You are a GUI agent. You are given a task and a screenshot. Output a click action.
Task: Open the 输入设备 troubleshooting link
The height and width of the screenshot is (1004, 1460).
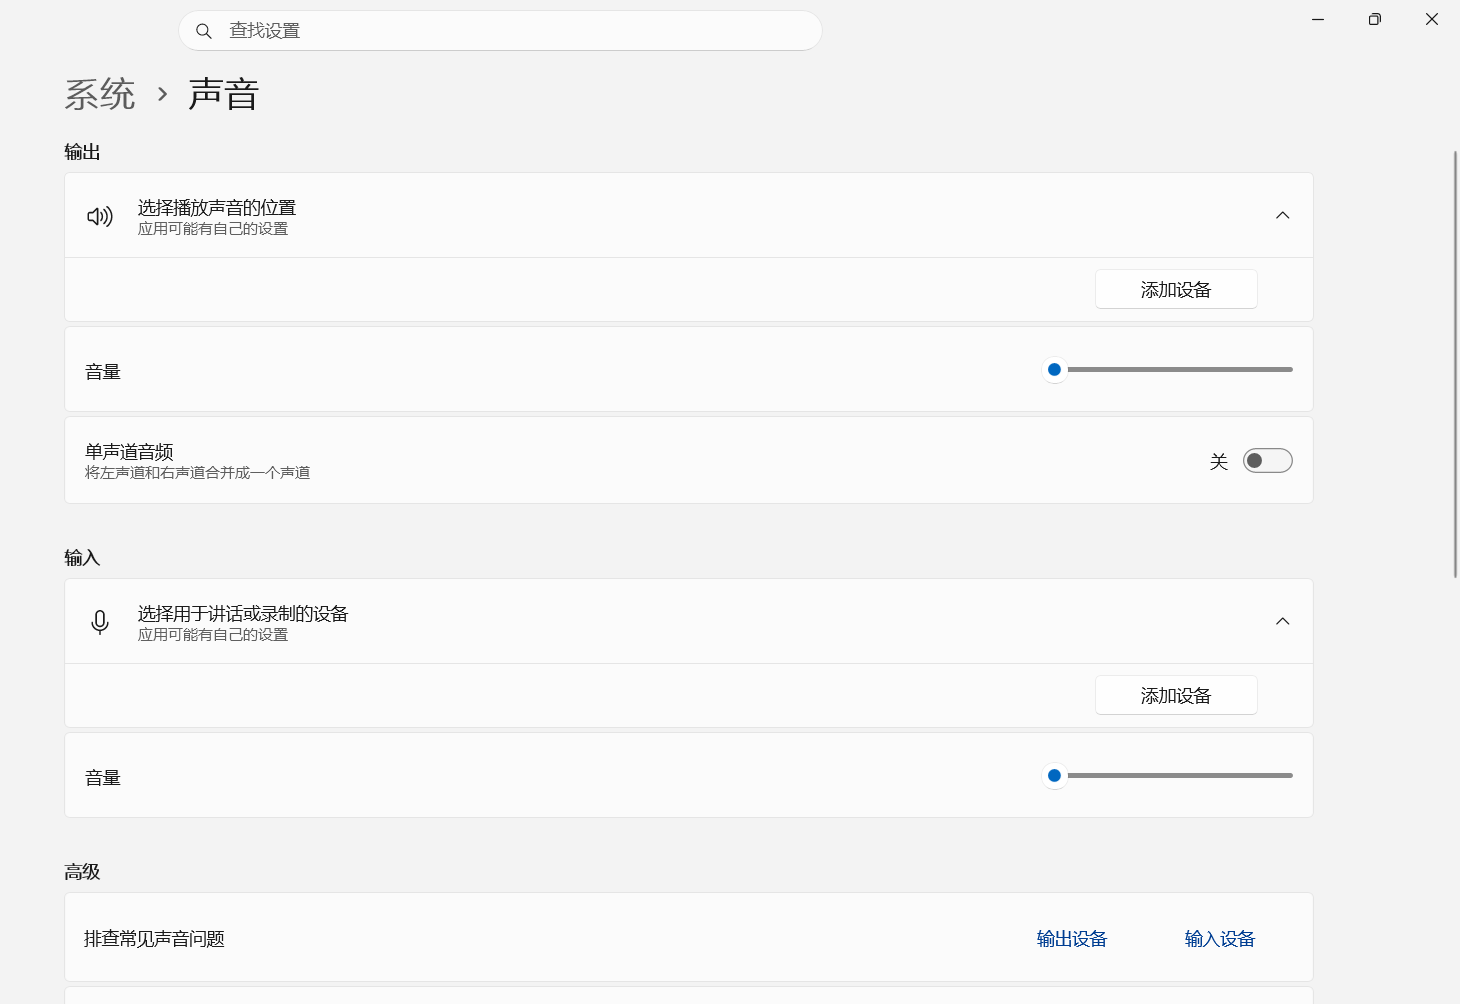[1220, 939]
